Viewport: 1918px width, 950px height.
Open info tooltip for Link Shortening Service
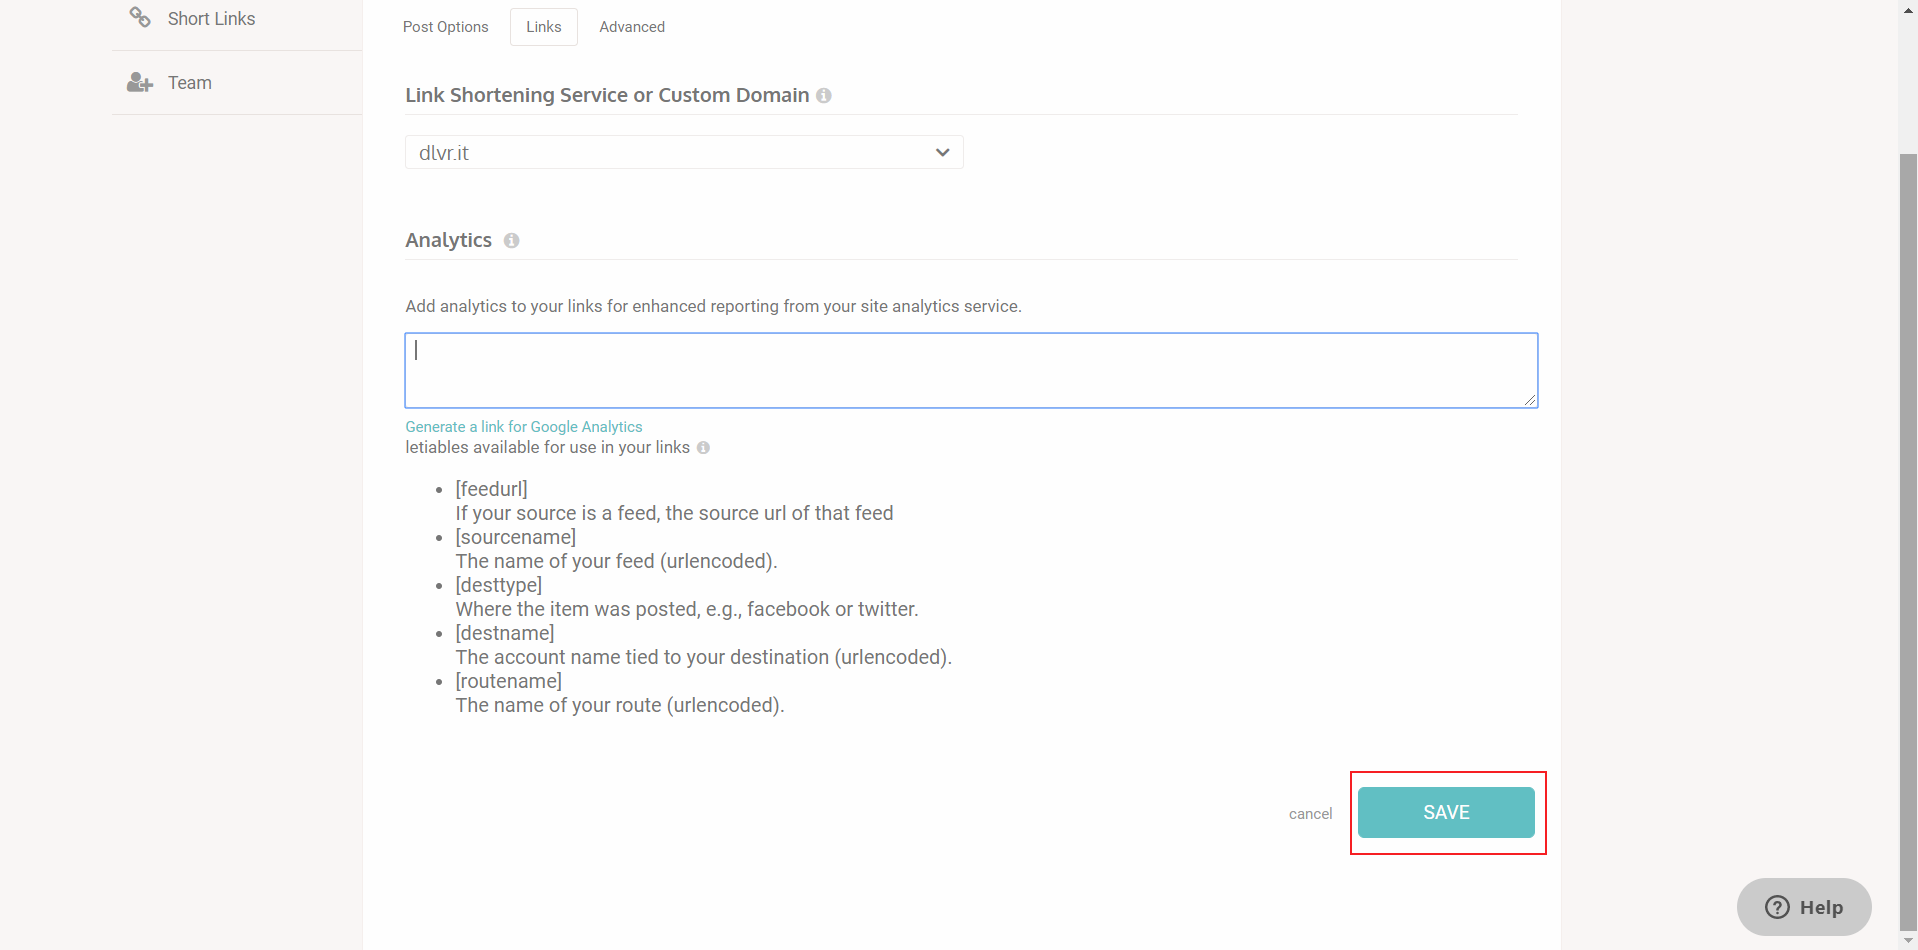(824, 96)
